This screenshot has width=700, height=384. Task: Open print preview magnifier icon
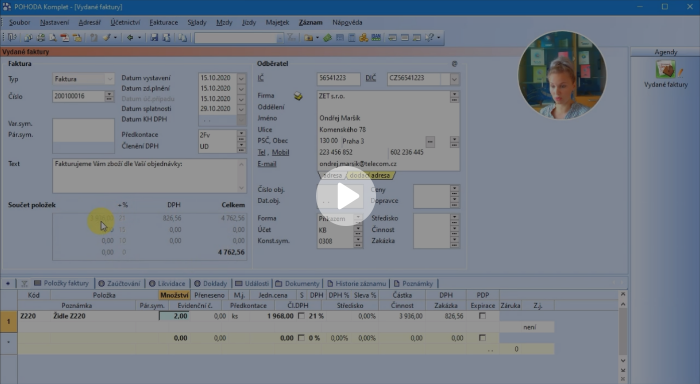coord(53,38)
